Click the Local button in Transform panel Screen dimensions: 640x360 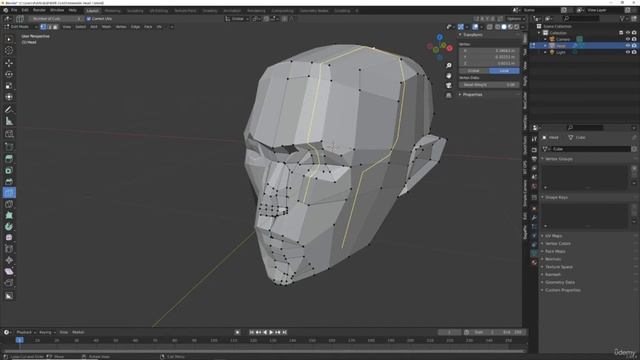[x=504, y=71]
